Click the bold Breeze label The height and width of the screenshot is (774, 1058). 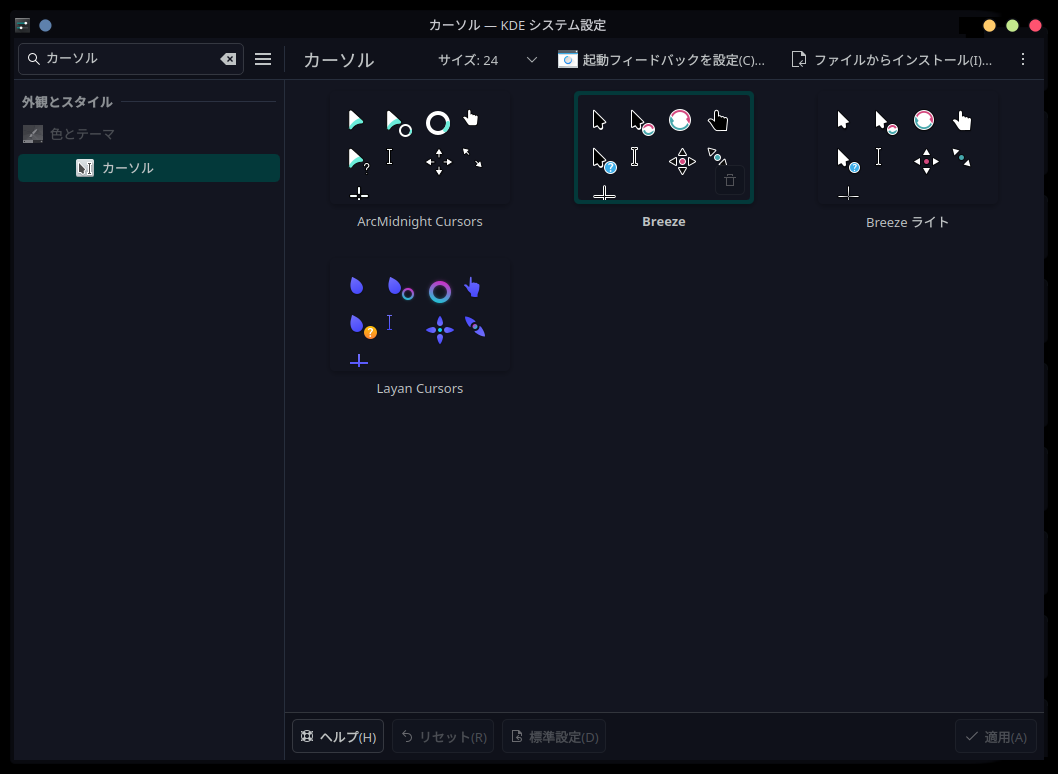(x=664, y=221)
